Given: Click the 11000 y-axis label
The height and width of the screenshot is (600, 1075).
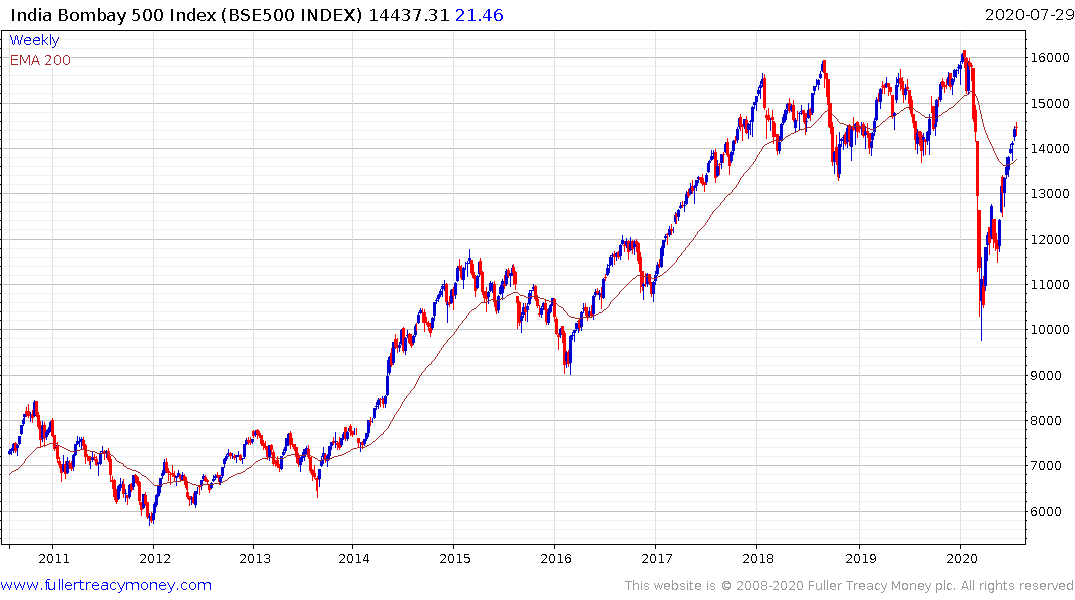Looking at the screenshot, I should 1050,285.
